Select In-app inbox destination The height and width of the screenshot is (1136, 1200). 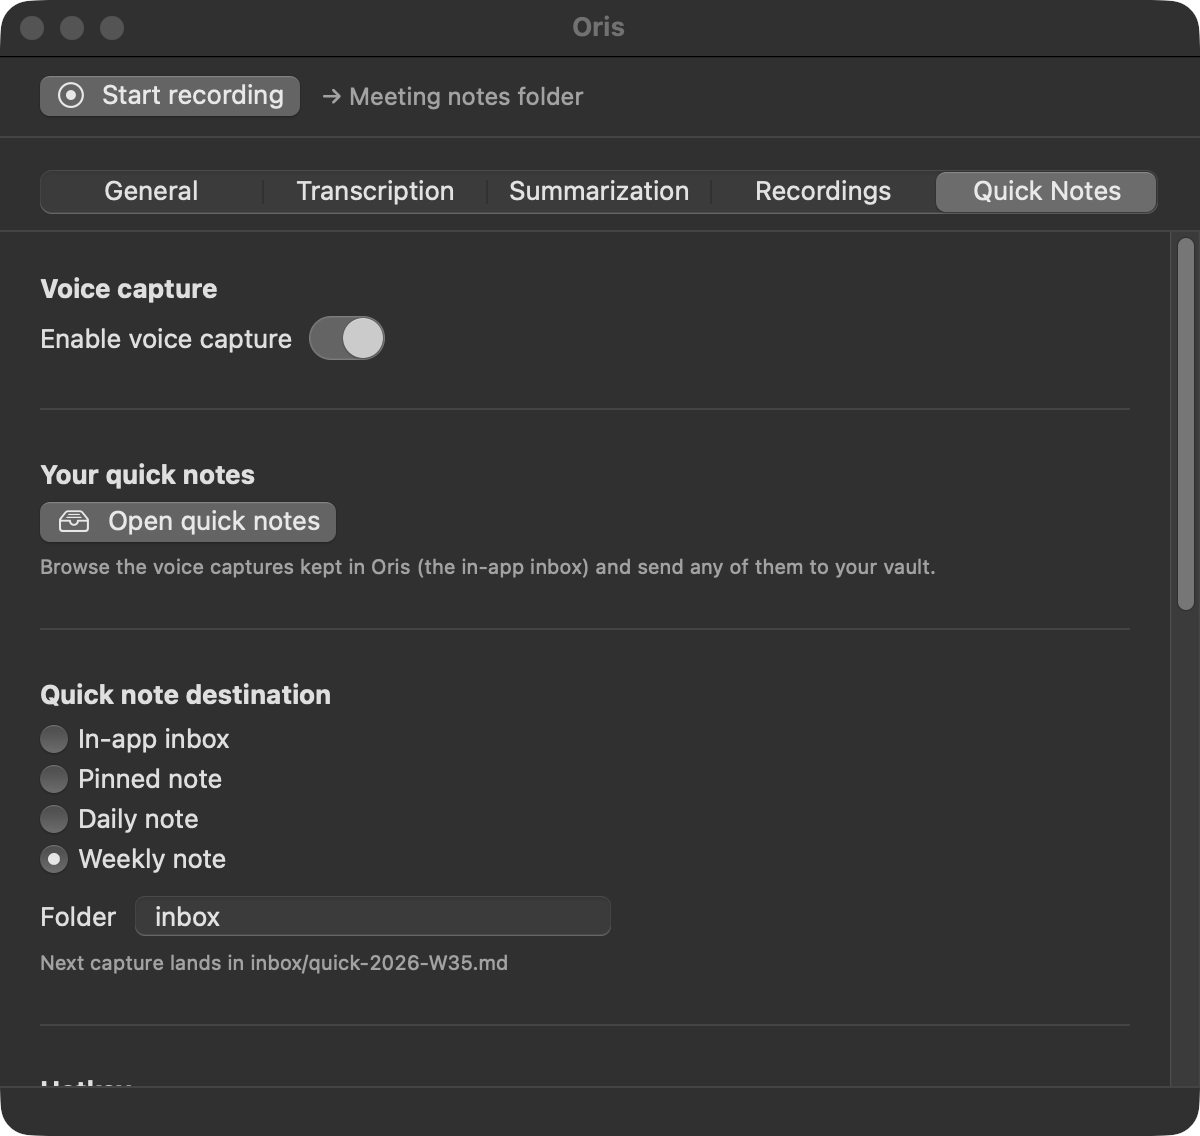(54, 739)
